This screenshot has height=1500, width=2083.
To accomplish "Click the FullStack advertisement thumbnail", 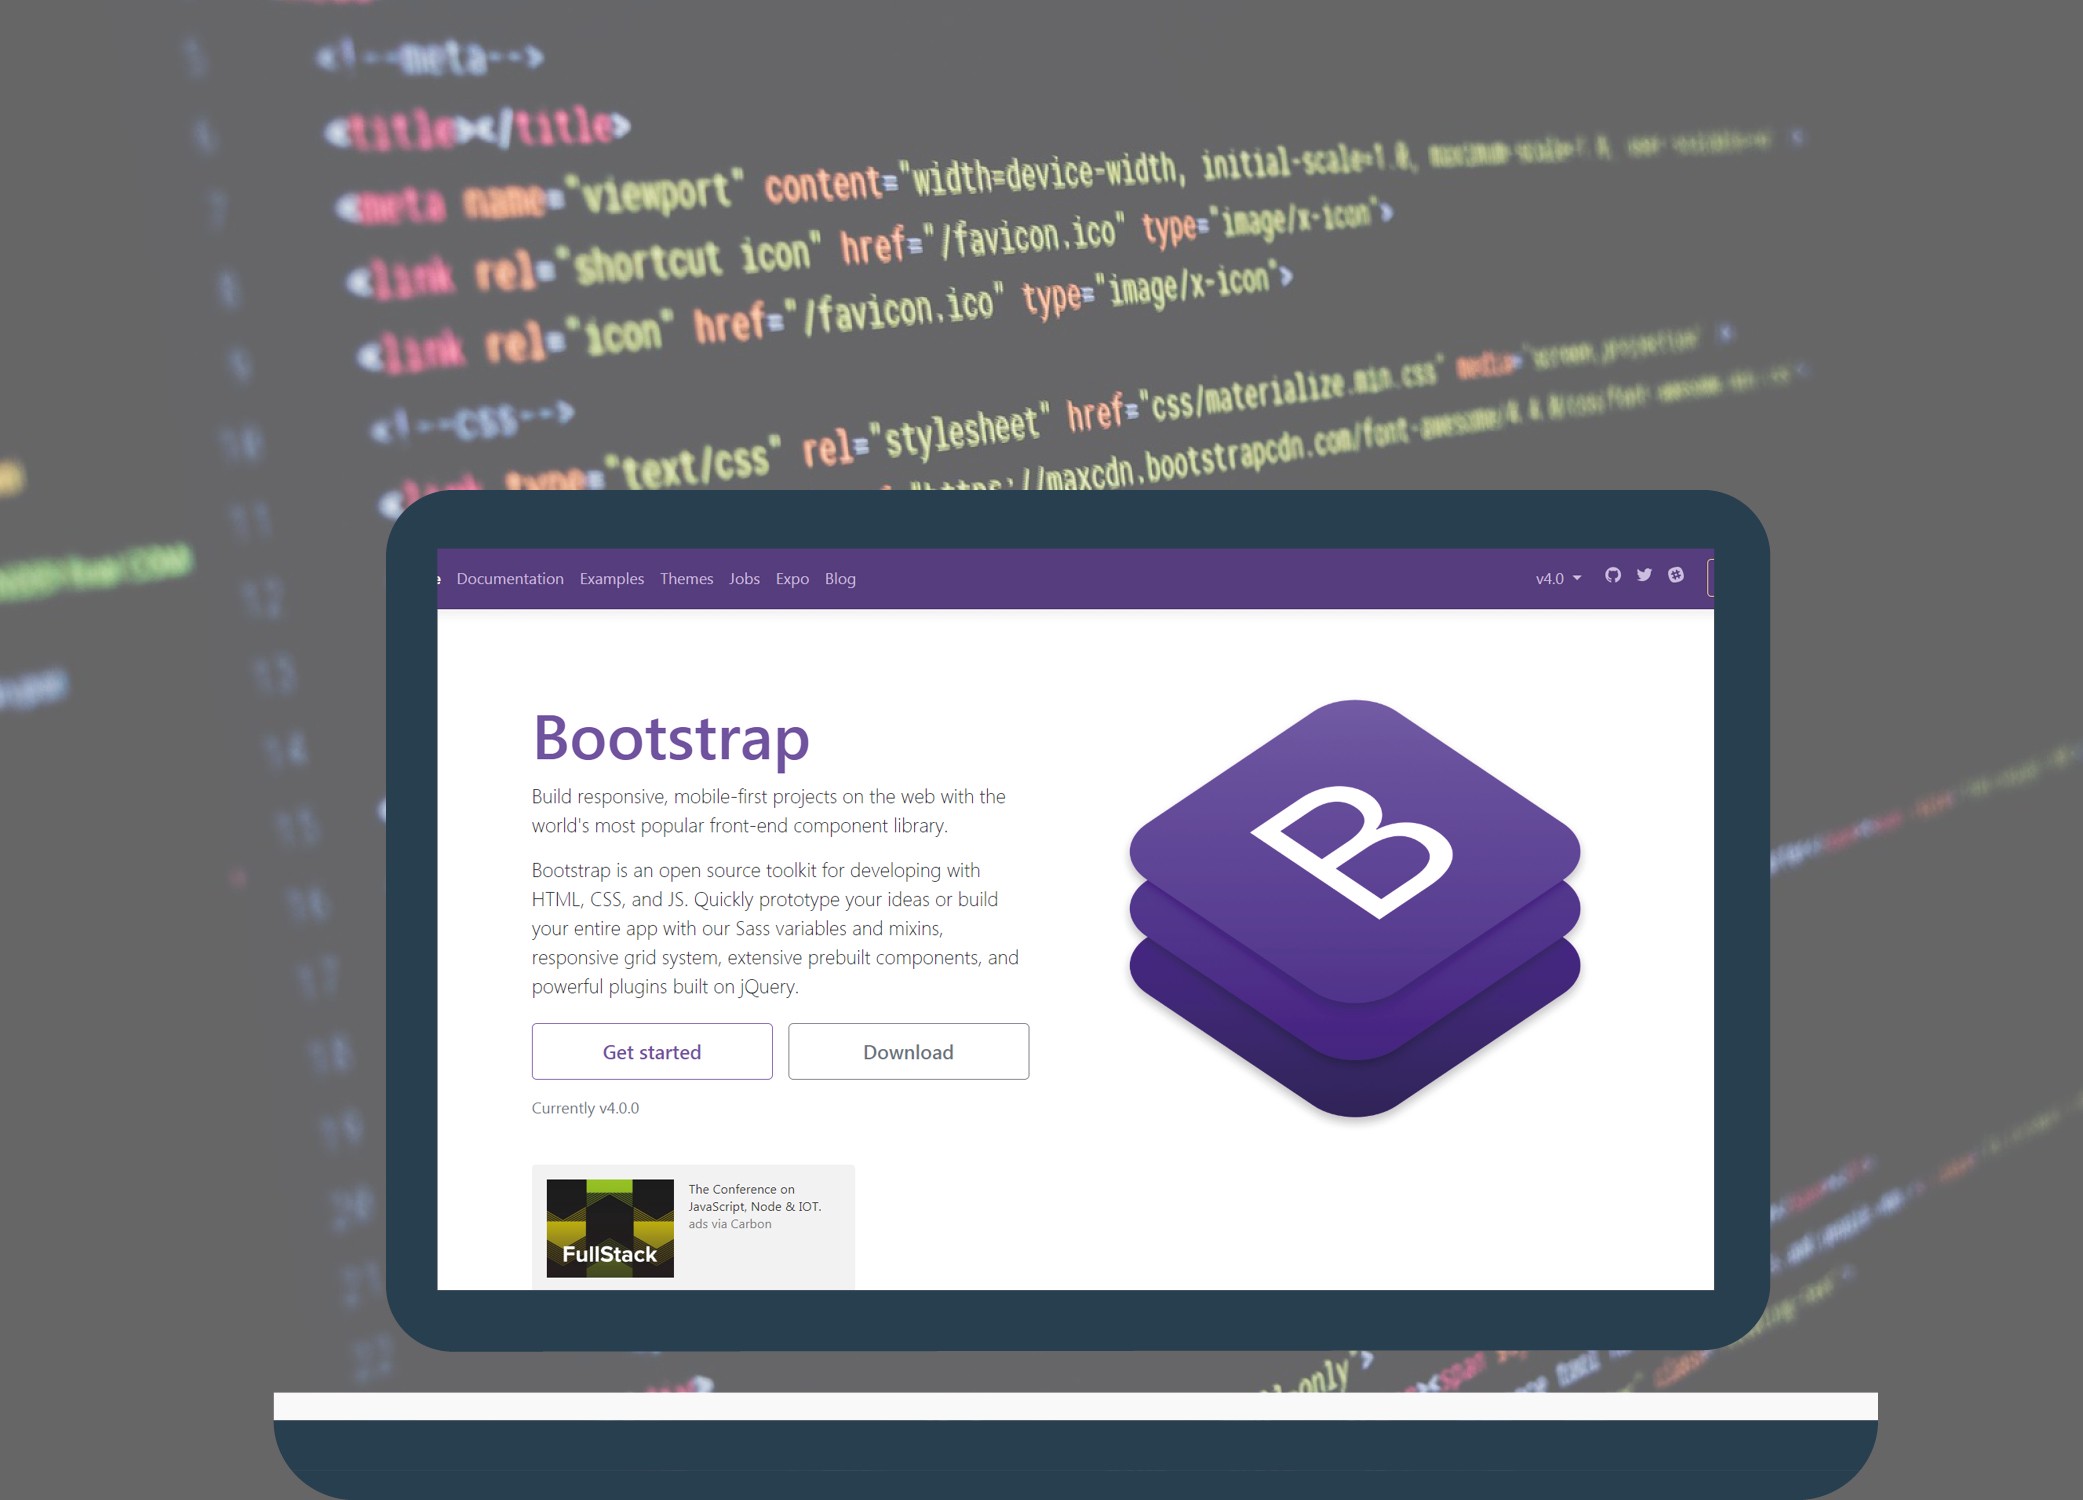I will [608, 1226].
